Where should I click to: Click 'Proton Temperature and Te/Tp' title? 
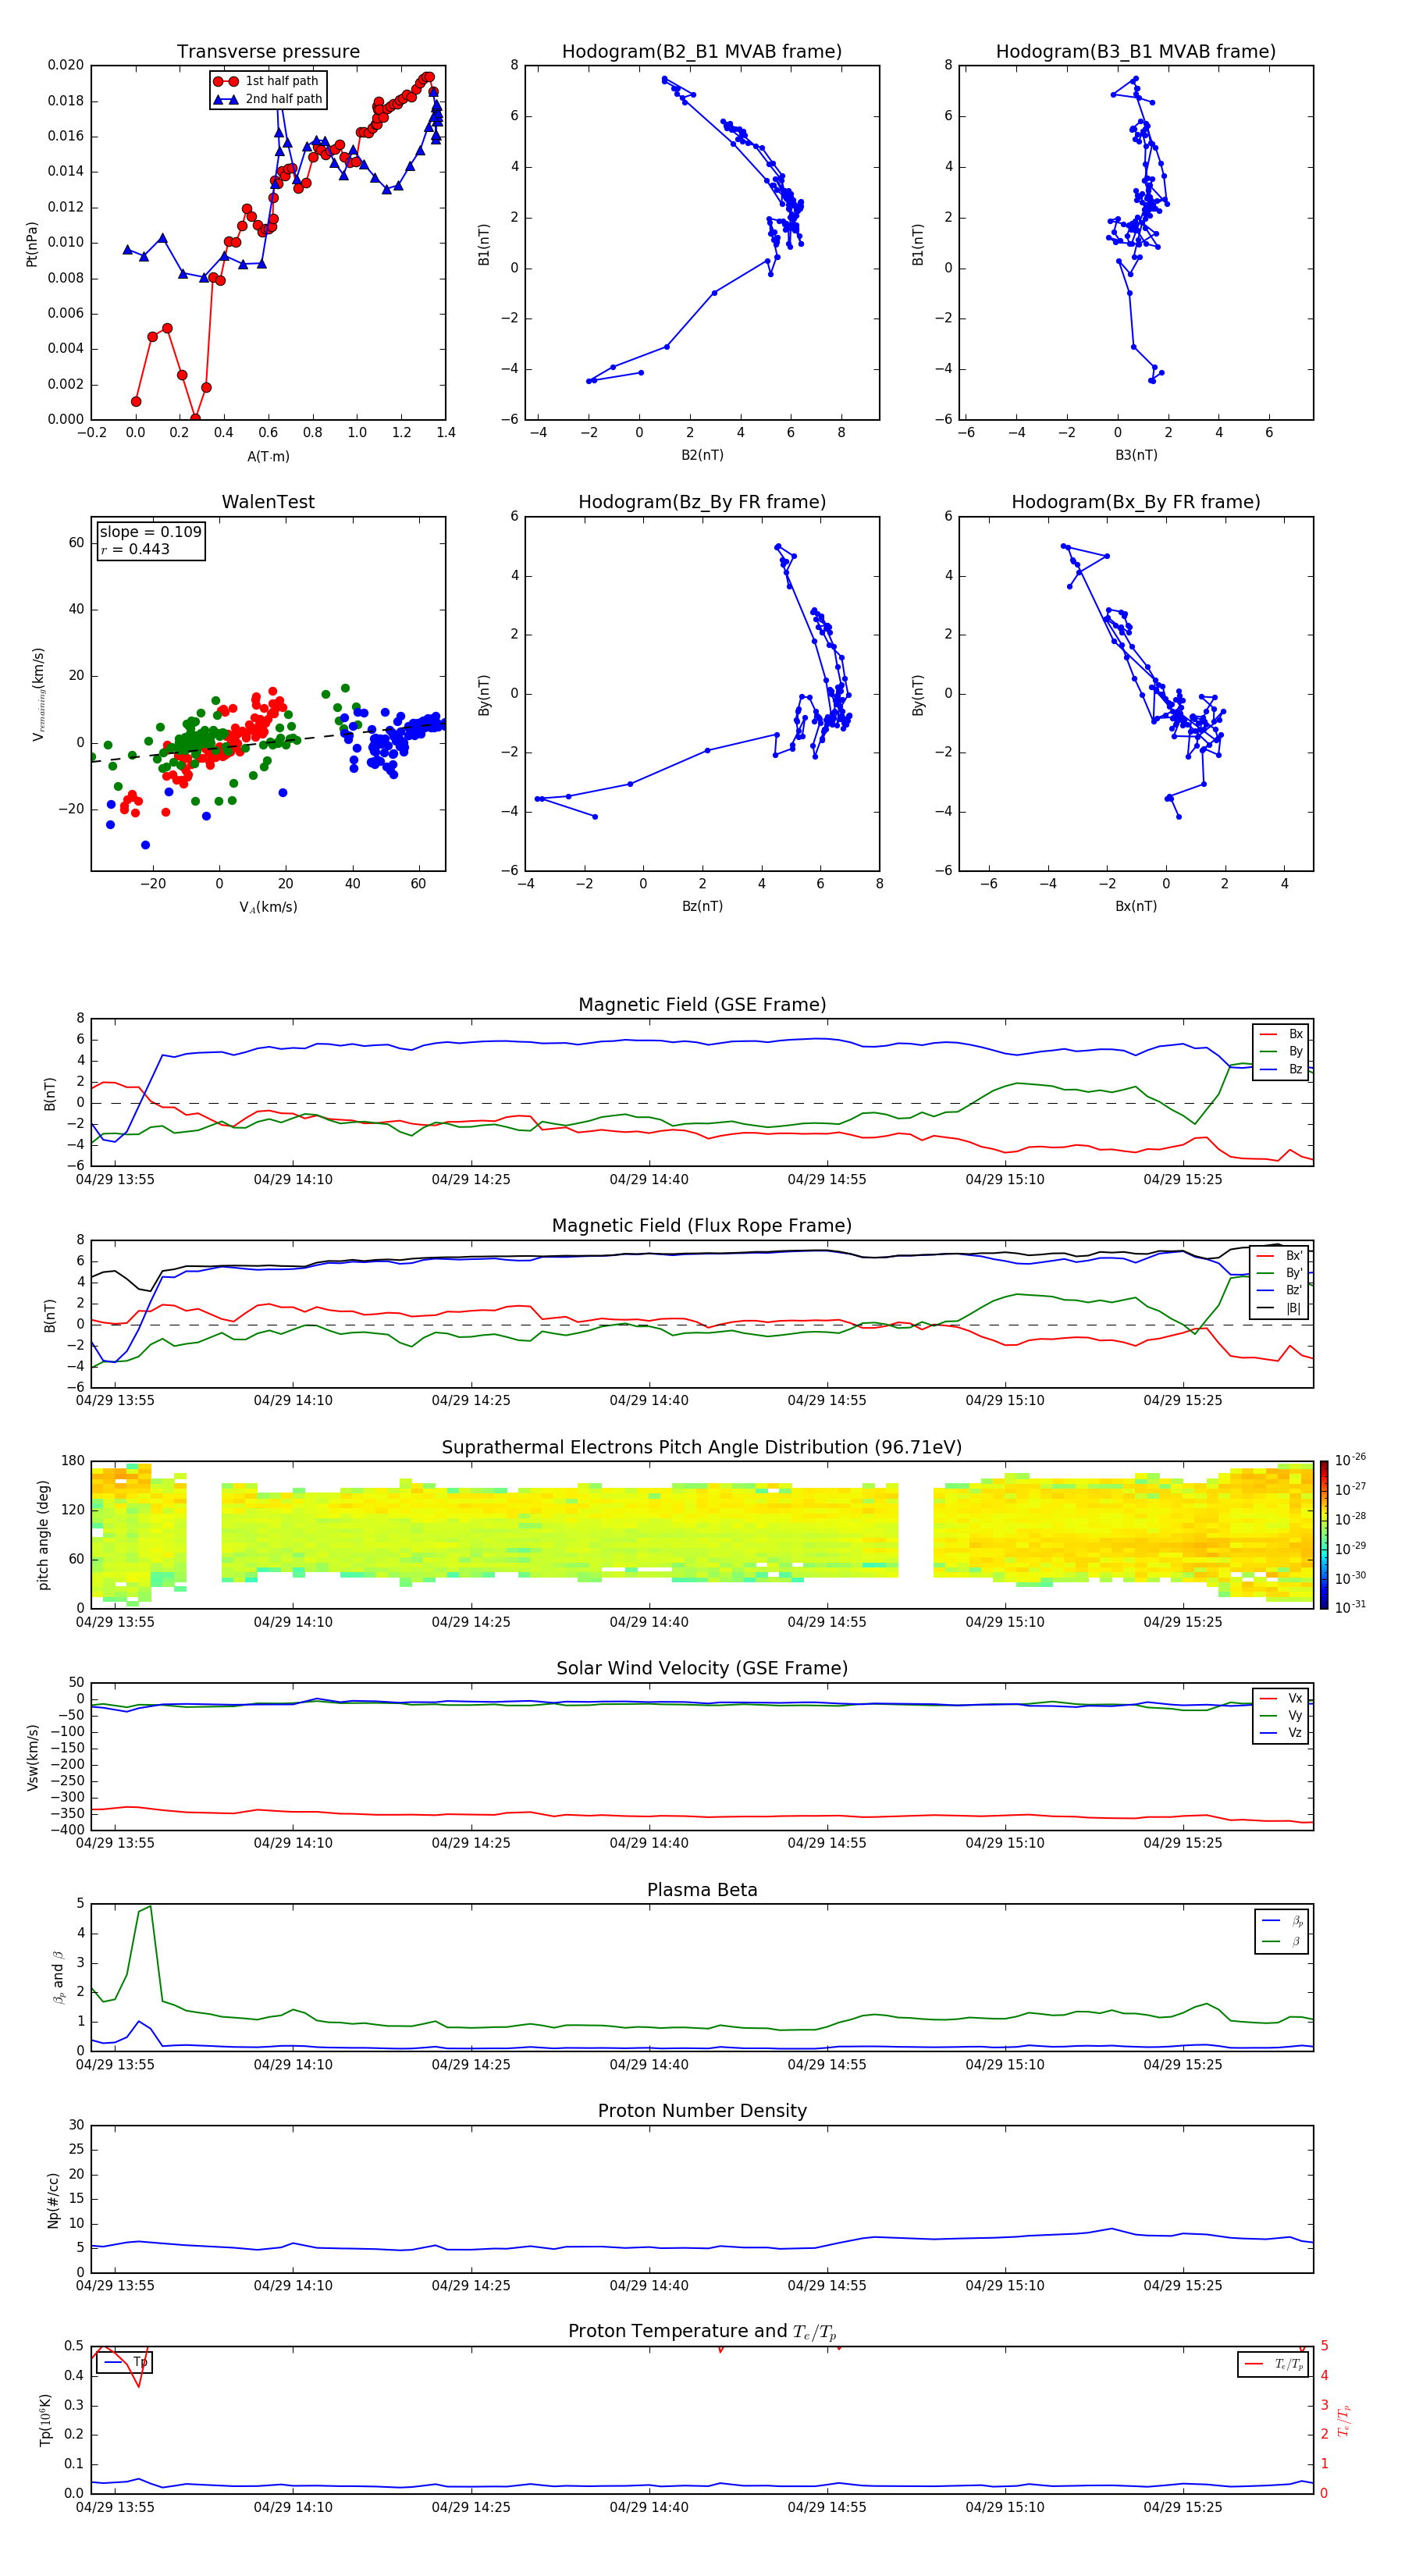(x=702, y=2332)
